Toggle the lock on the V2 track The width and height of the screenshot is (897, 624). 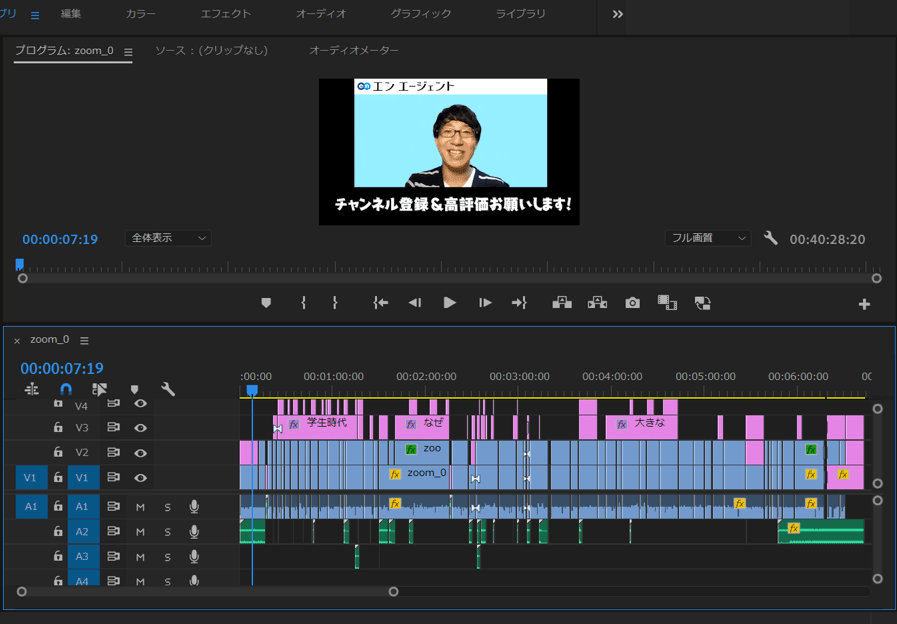tap(58, 452)
